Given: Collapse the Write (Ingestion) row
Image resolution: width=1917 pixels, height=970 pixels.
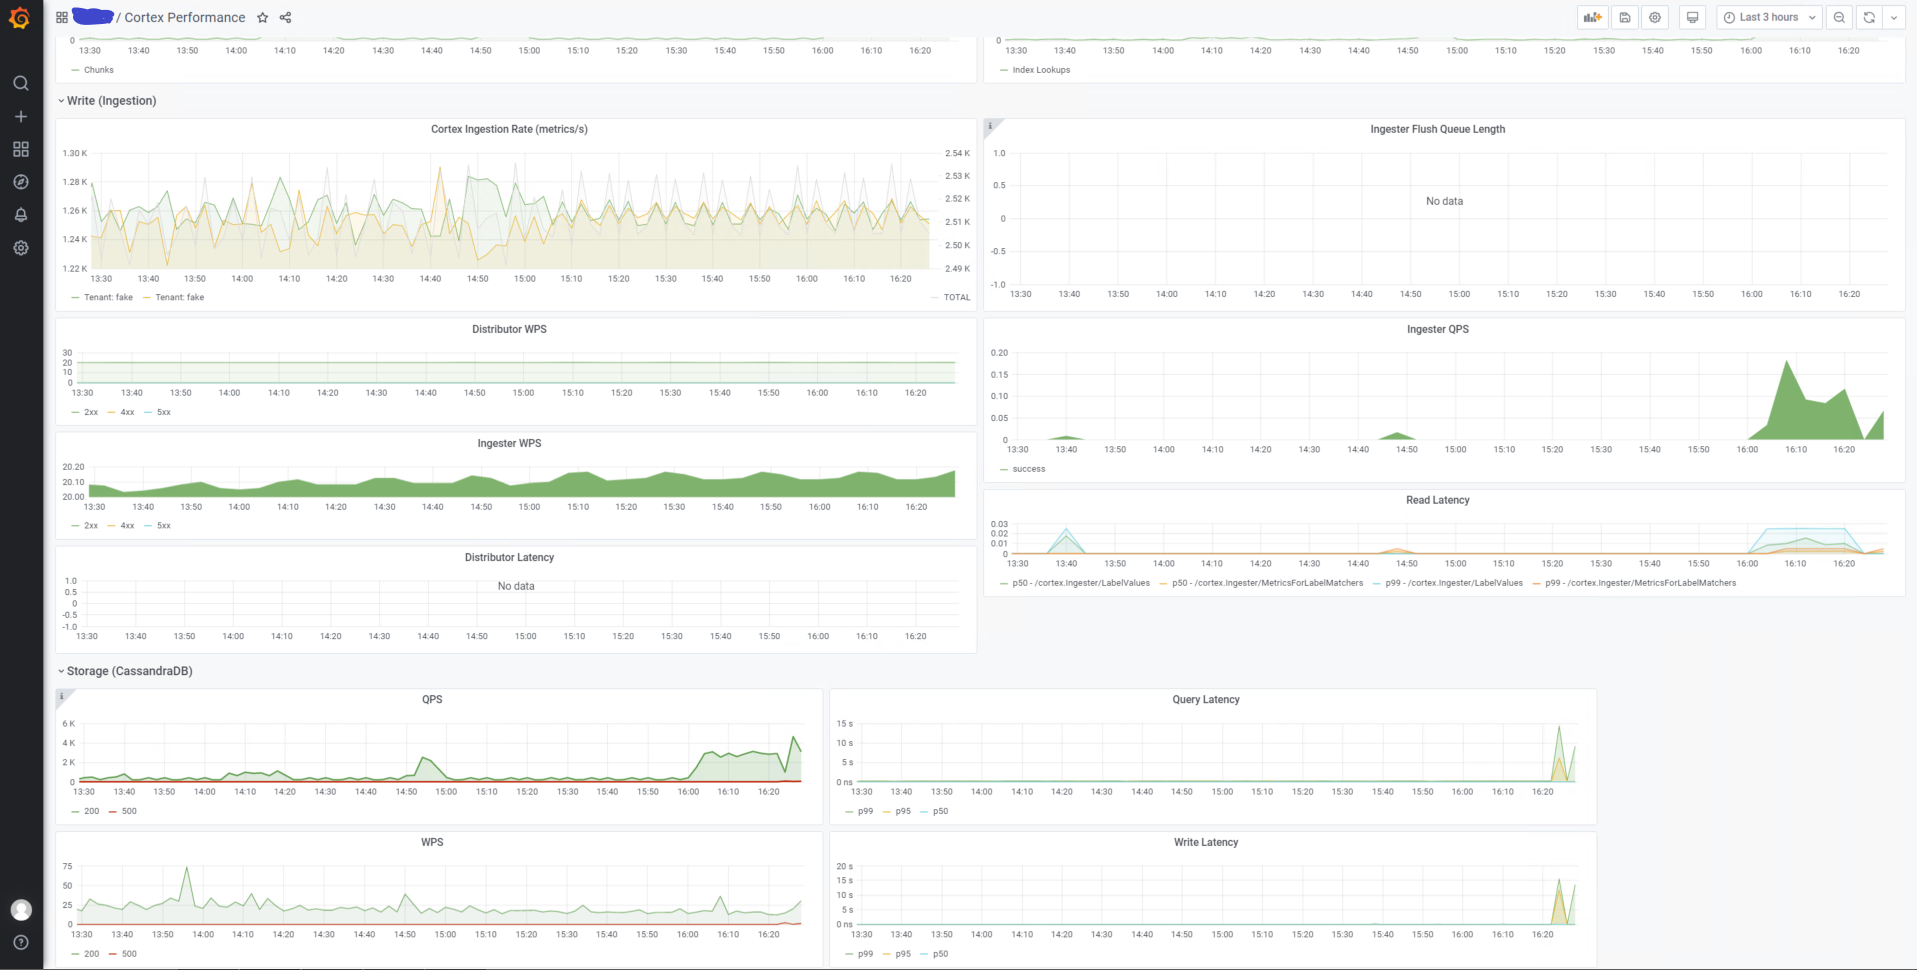Looking at the screenshot, I should [109, 100].
